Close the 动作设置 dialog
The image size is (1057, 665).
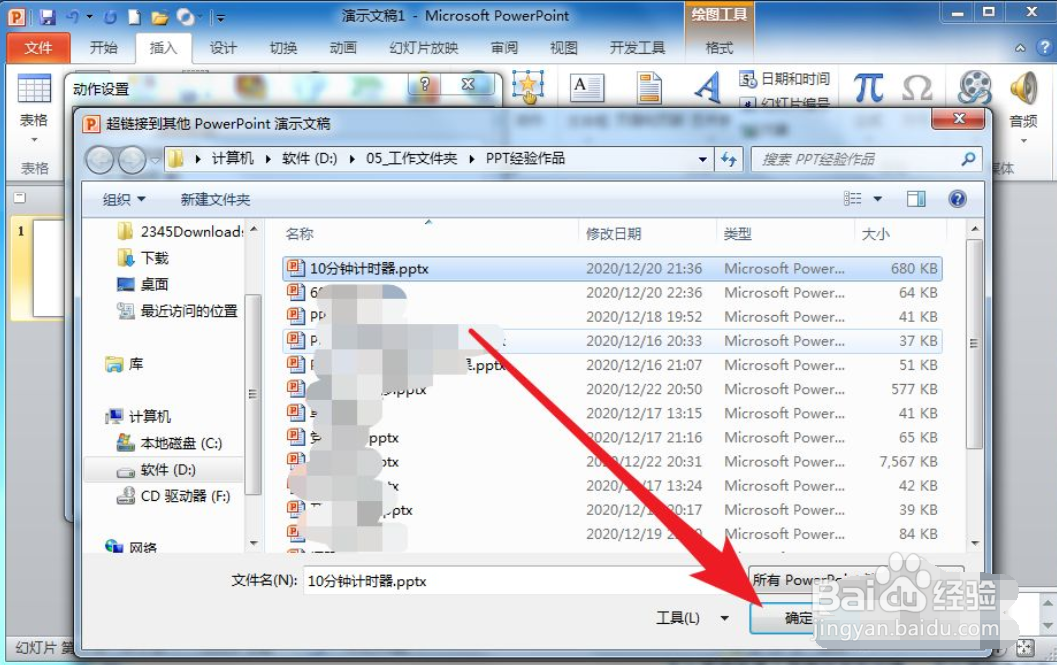click(468, 84)
